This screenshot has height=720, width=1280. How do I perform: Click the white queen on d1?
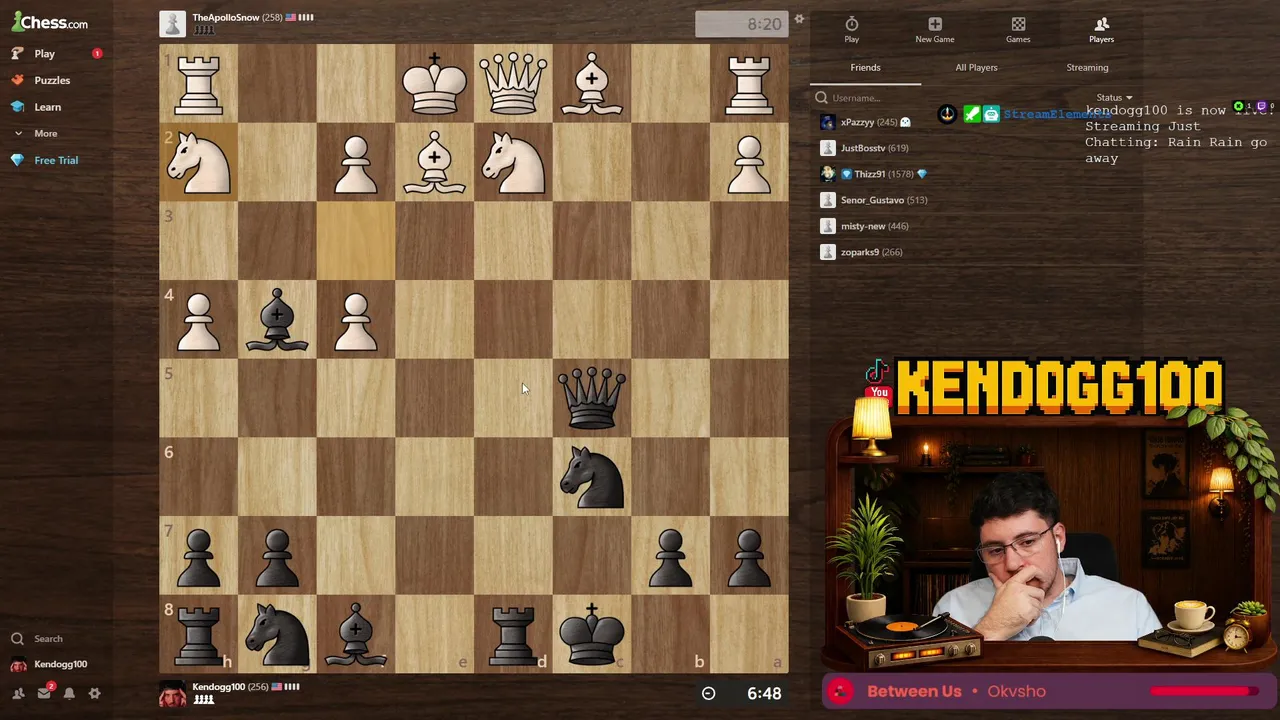pyautogui.click(x=513, y=83)
